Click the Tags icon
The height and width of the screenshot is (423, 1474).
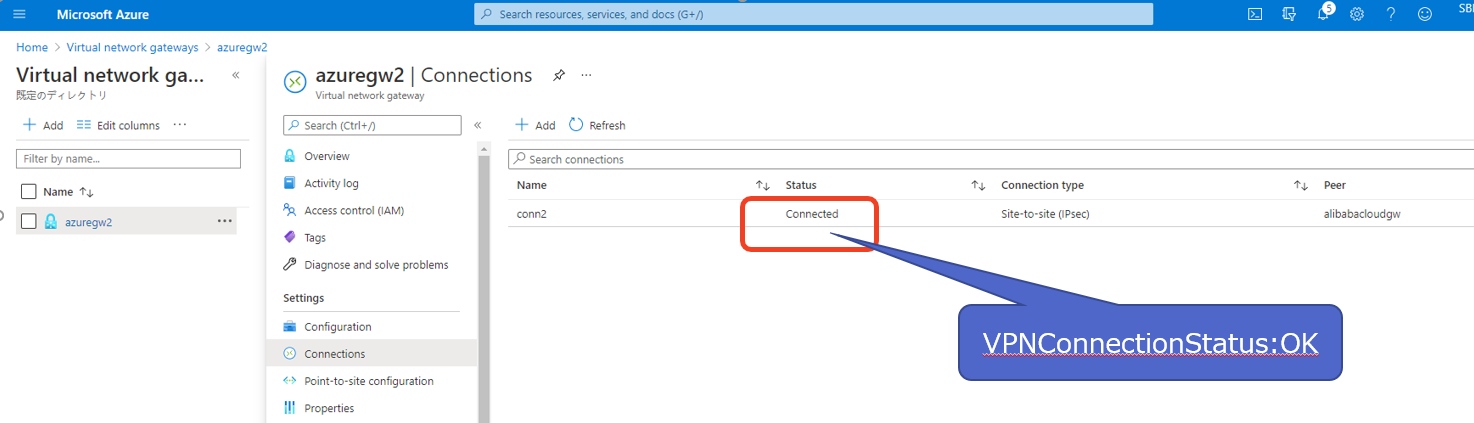(290, 237)
